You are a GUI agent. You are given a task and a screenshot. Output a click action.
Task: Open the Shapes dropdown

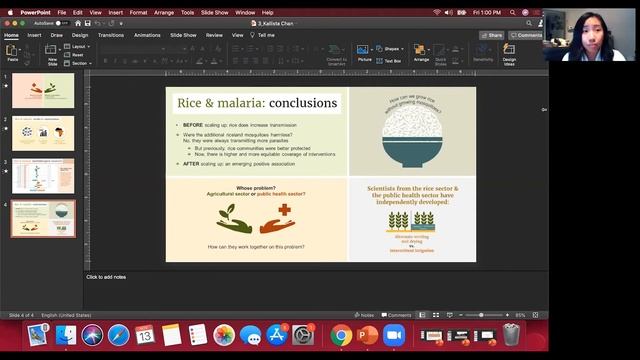[x=390, y=49]
